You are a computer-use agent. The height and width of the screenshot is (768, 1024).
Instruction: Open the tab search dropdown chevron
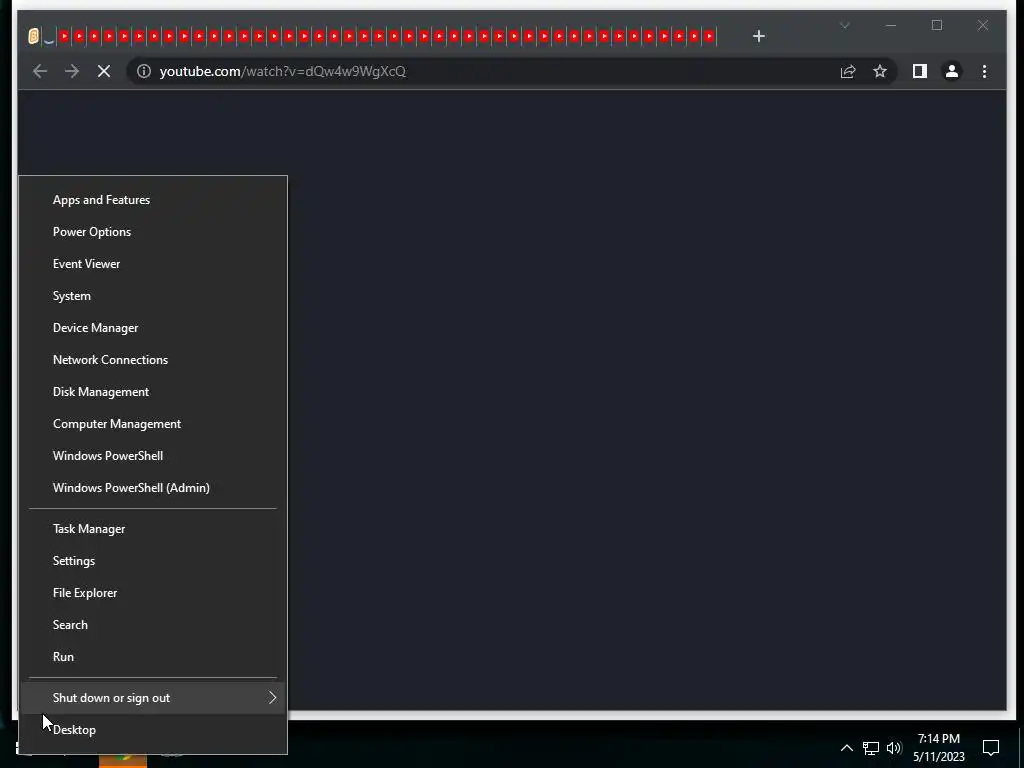[x=844, y=25]
